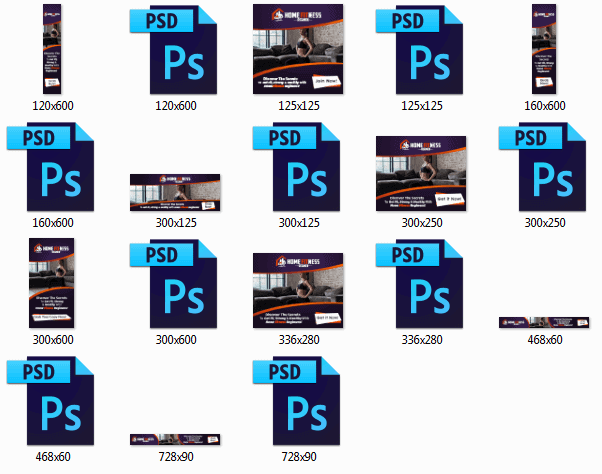Screen dimensions: 602x474
Task: Click the 300x600 banner image thumbnail
Action: coord(54,285)
